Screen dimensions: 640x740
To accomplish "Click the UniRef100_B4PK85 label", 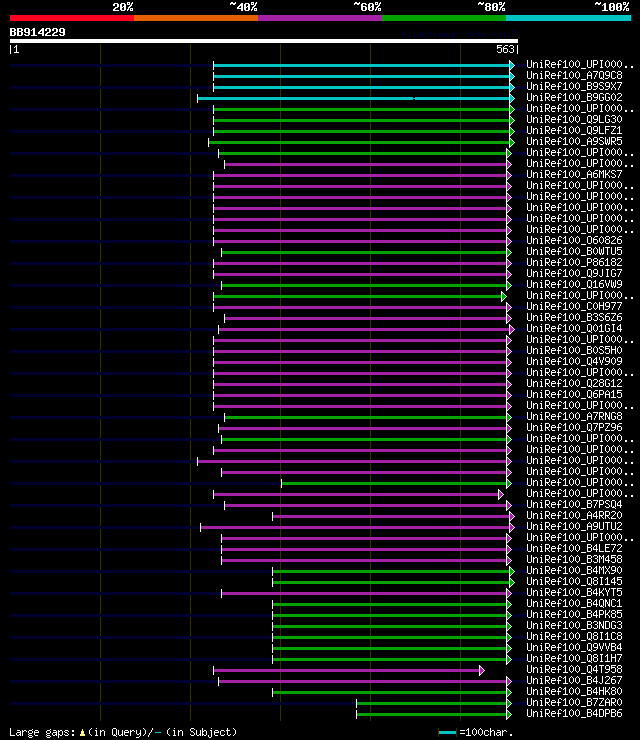I will [x=574, y=614].
